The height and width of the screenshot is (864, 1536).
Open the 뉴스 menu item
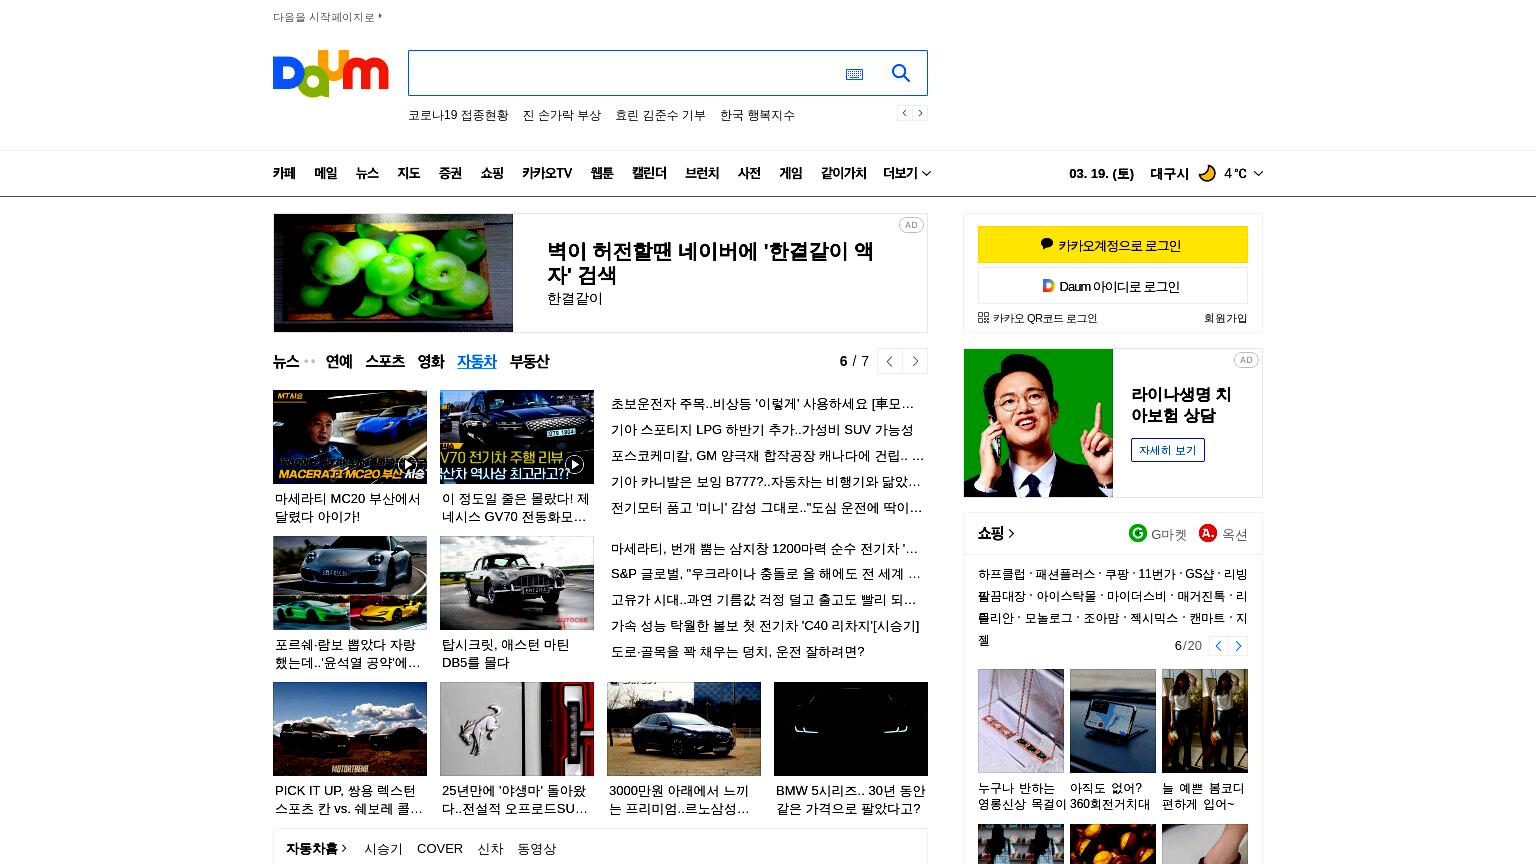point(367,173)
